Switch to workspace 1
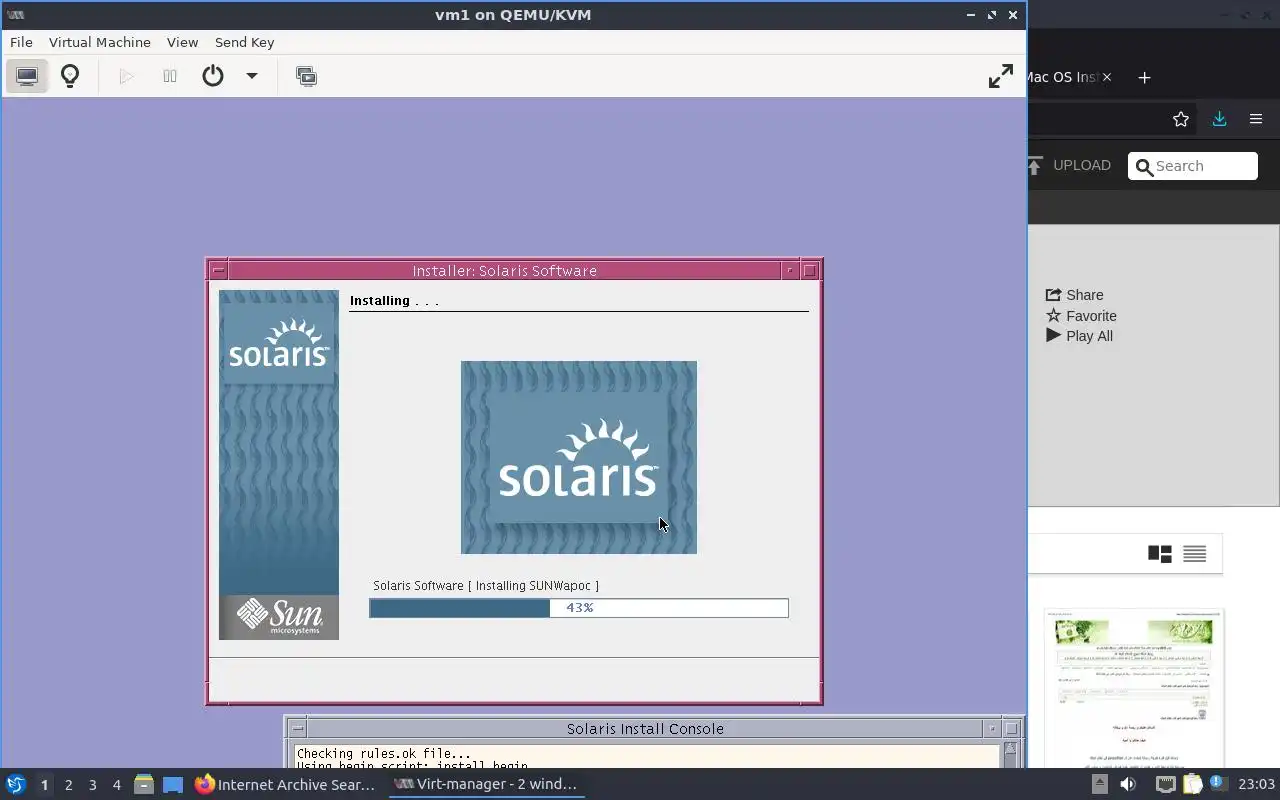1280x800 pixels. point(44,785)
